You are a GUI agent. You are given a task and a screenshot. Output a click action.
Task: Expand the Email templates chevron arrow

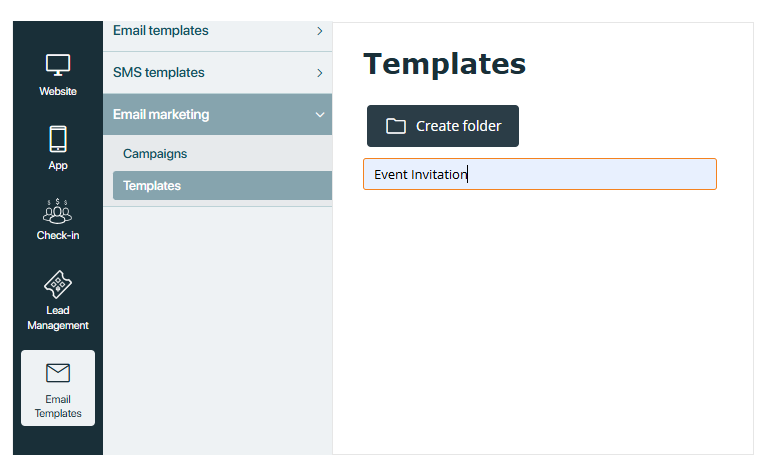(320, 31)
